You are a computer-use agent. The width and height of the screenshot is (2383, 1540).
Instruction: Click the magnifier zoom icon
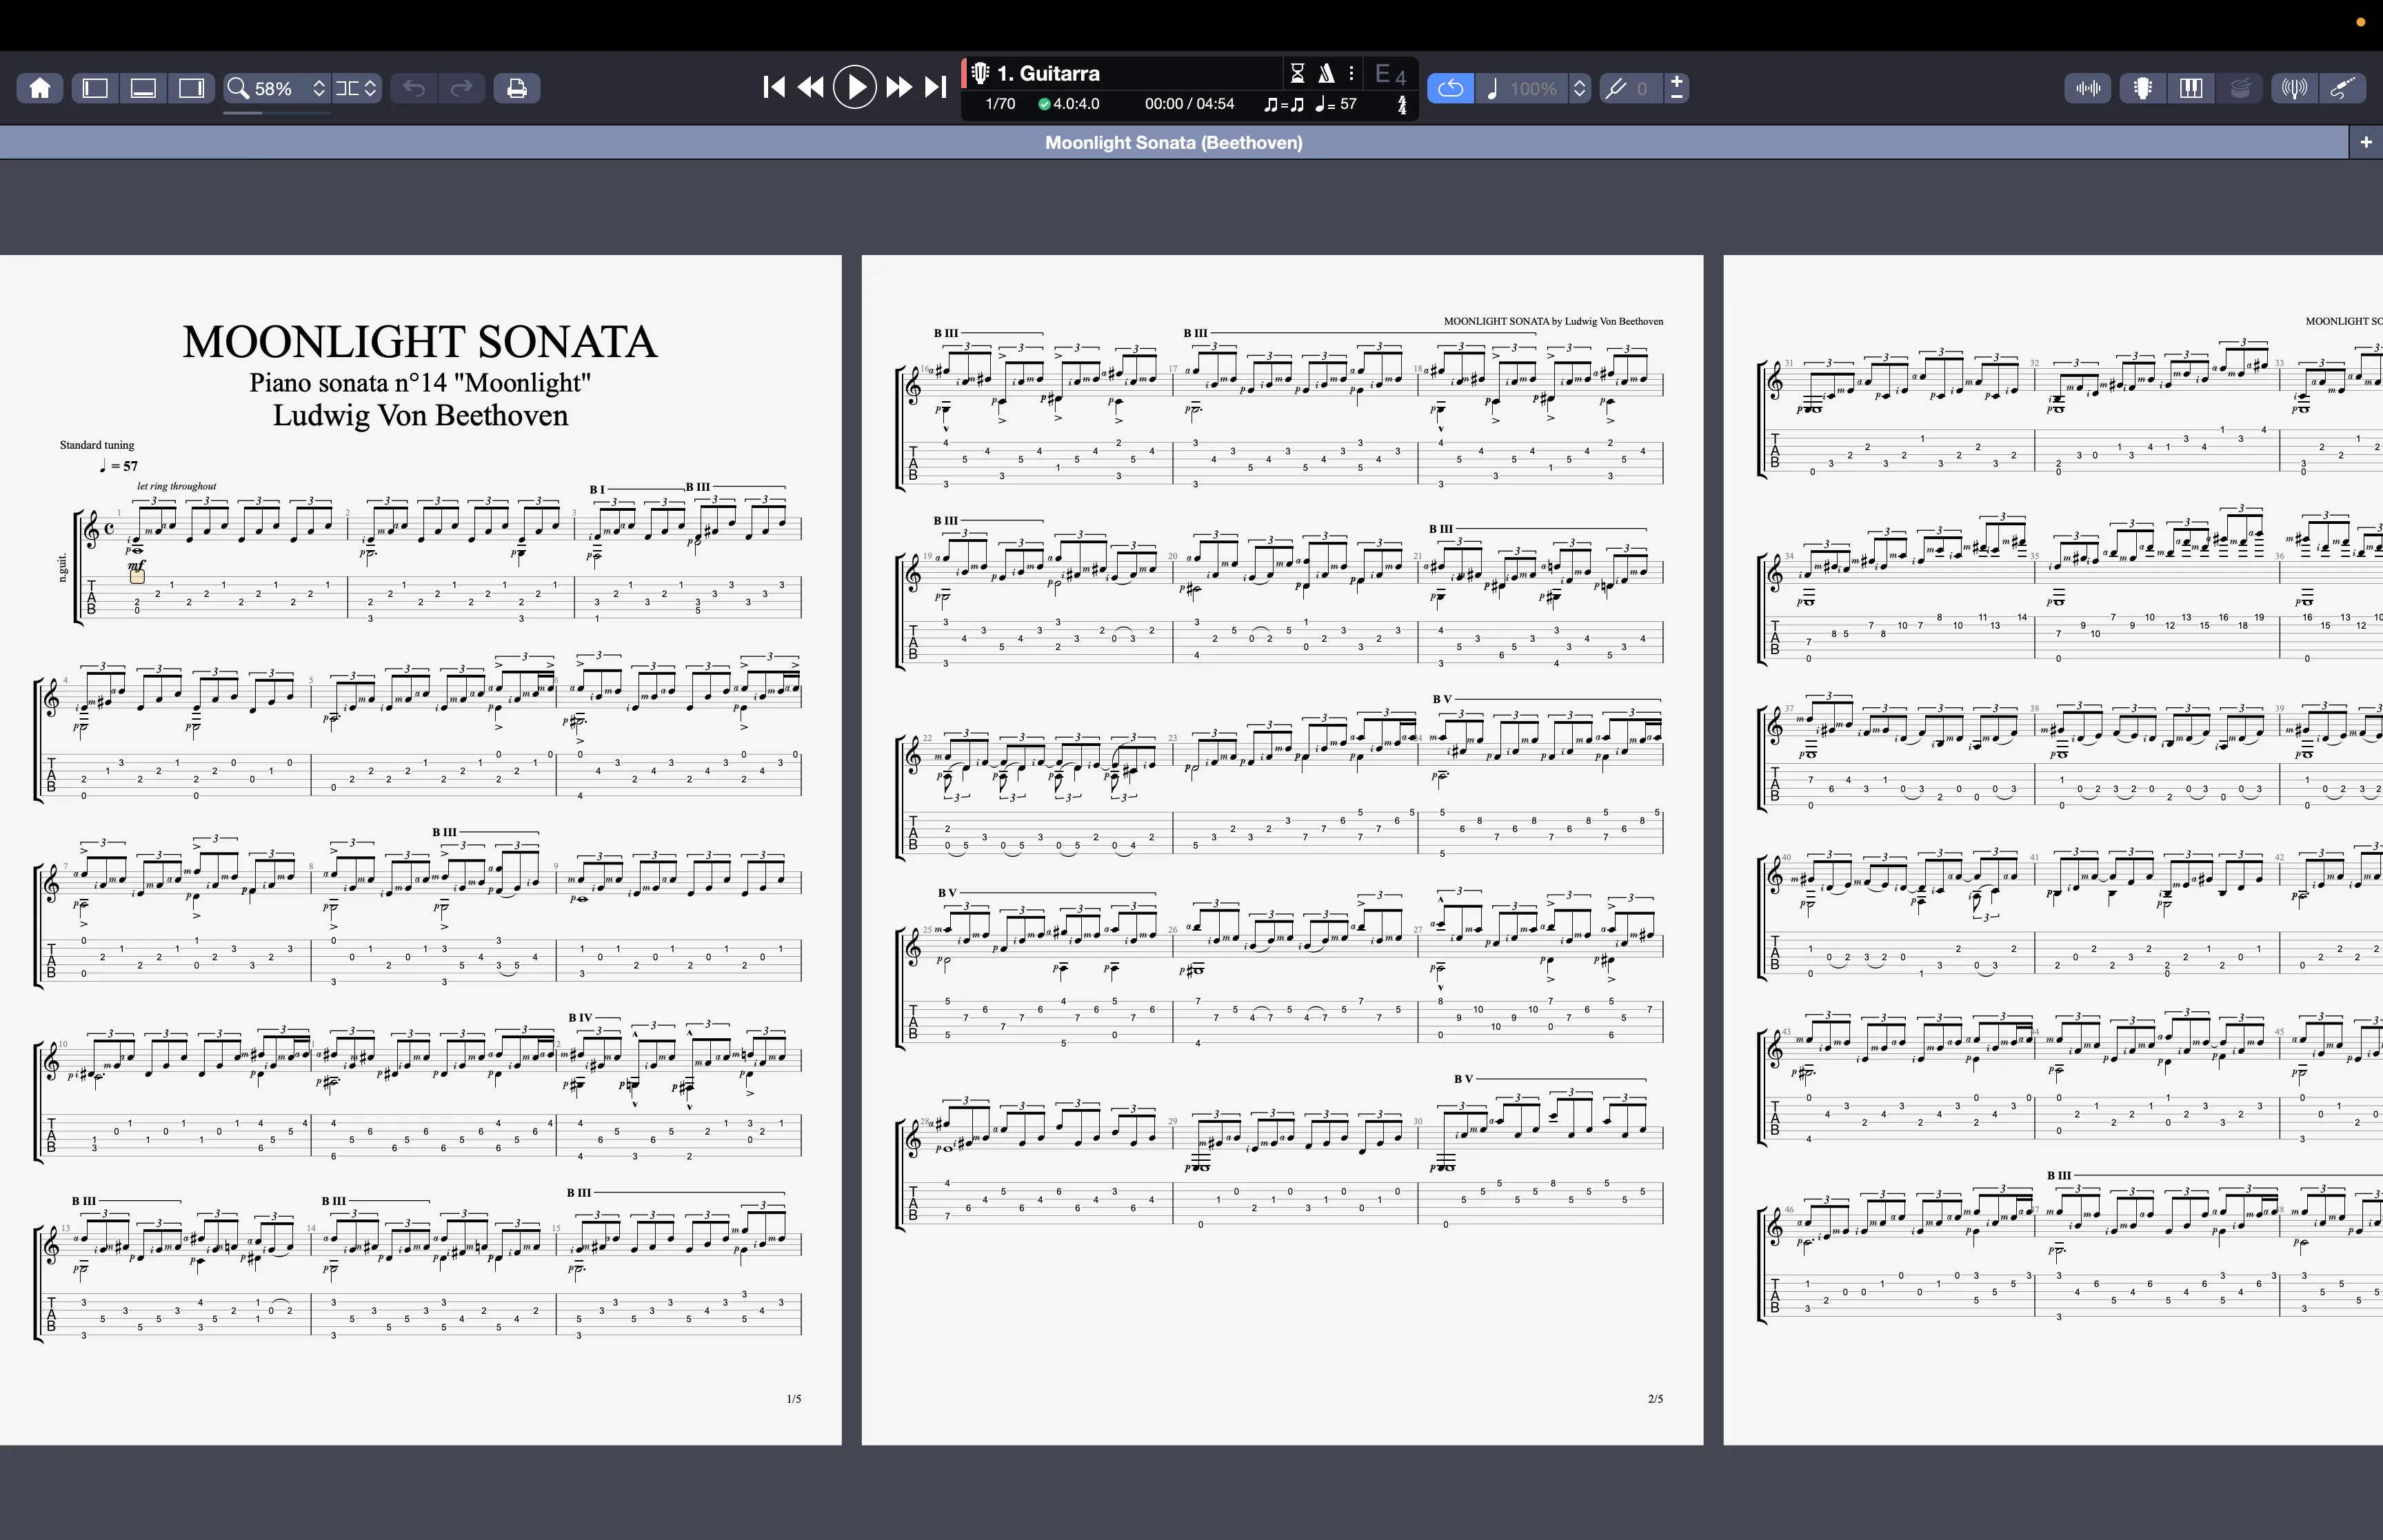pyautogui.click(x=238, y=88)
